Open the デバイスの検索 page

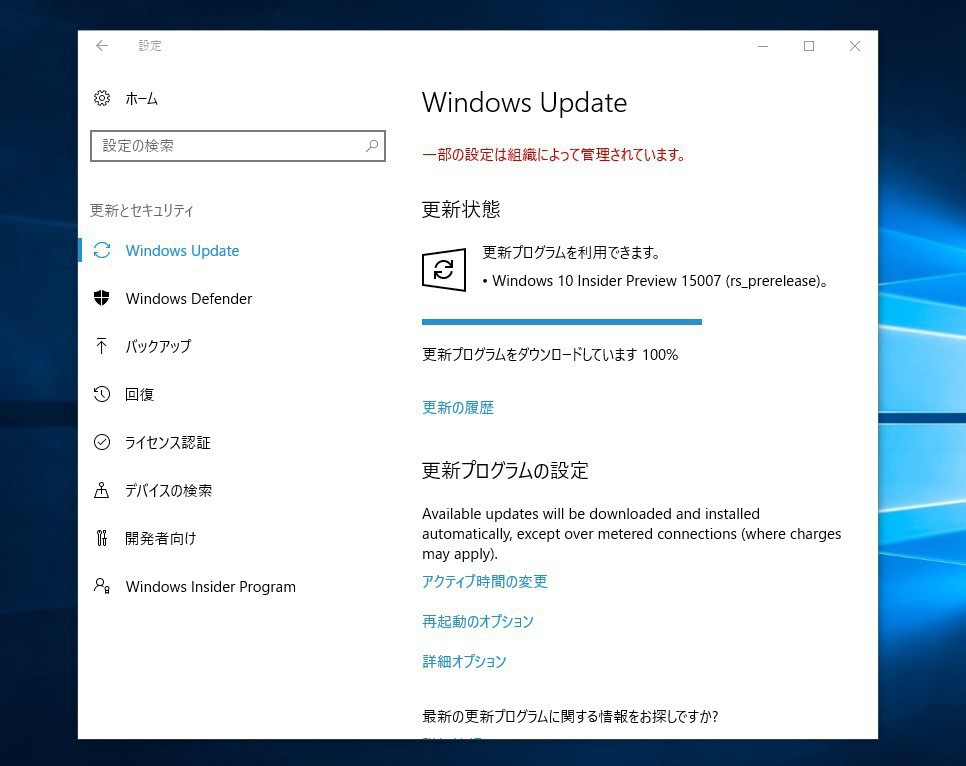(x=168, y=491)
